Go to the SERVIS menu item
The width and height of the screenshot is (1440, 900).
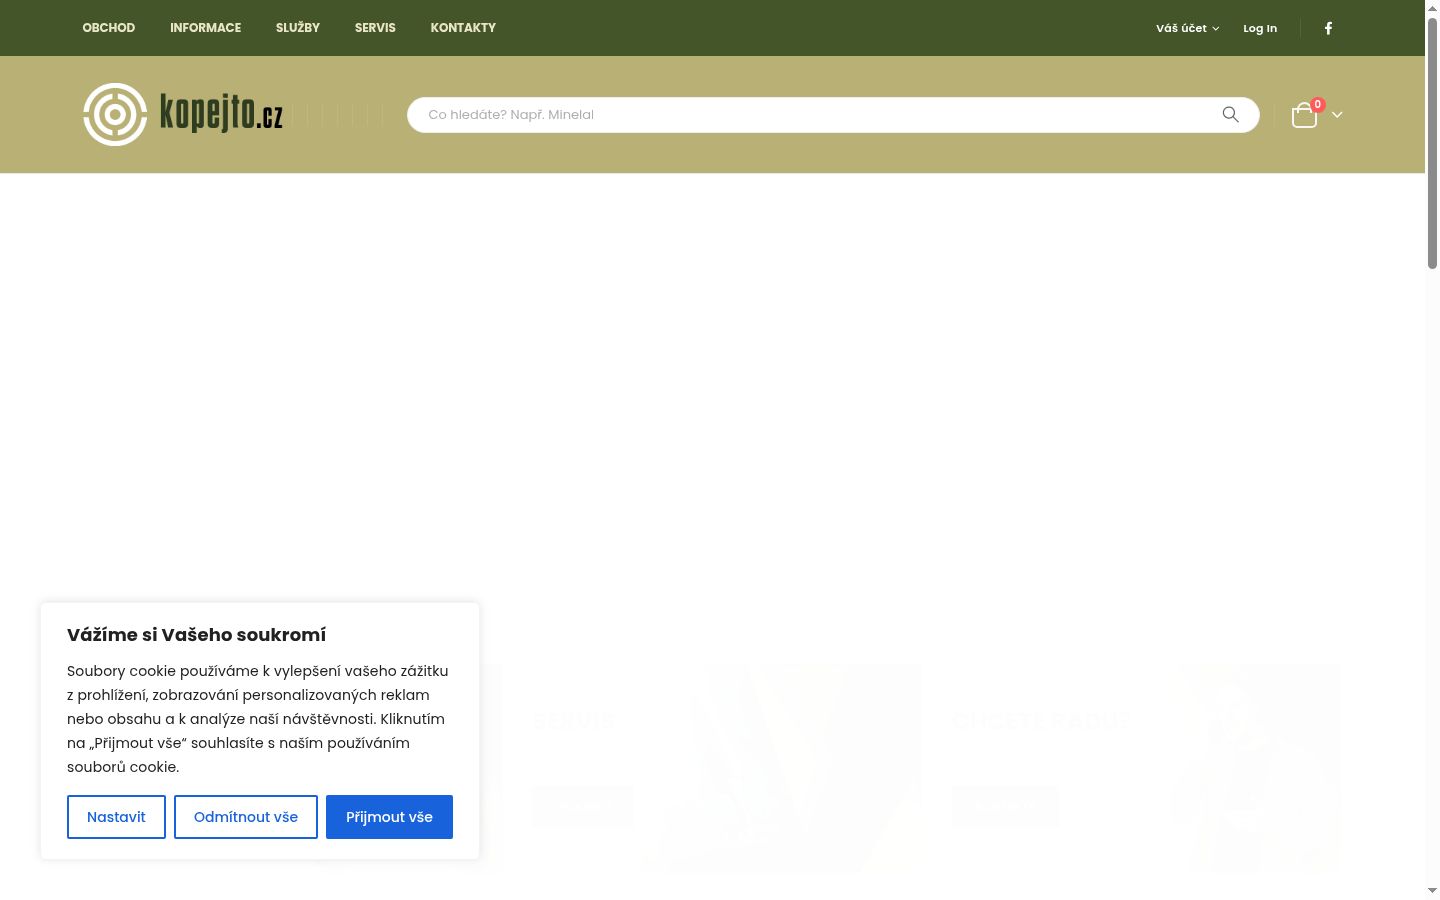tap(375, 28)
